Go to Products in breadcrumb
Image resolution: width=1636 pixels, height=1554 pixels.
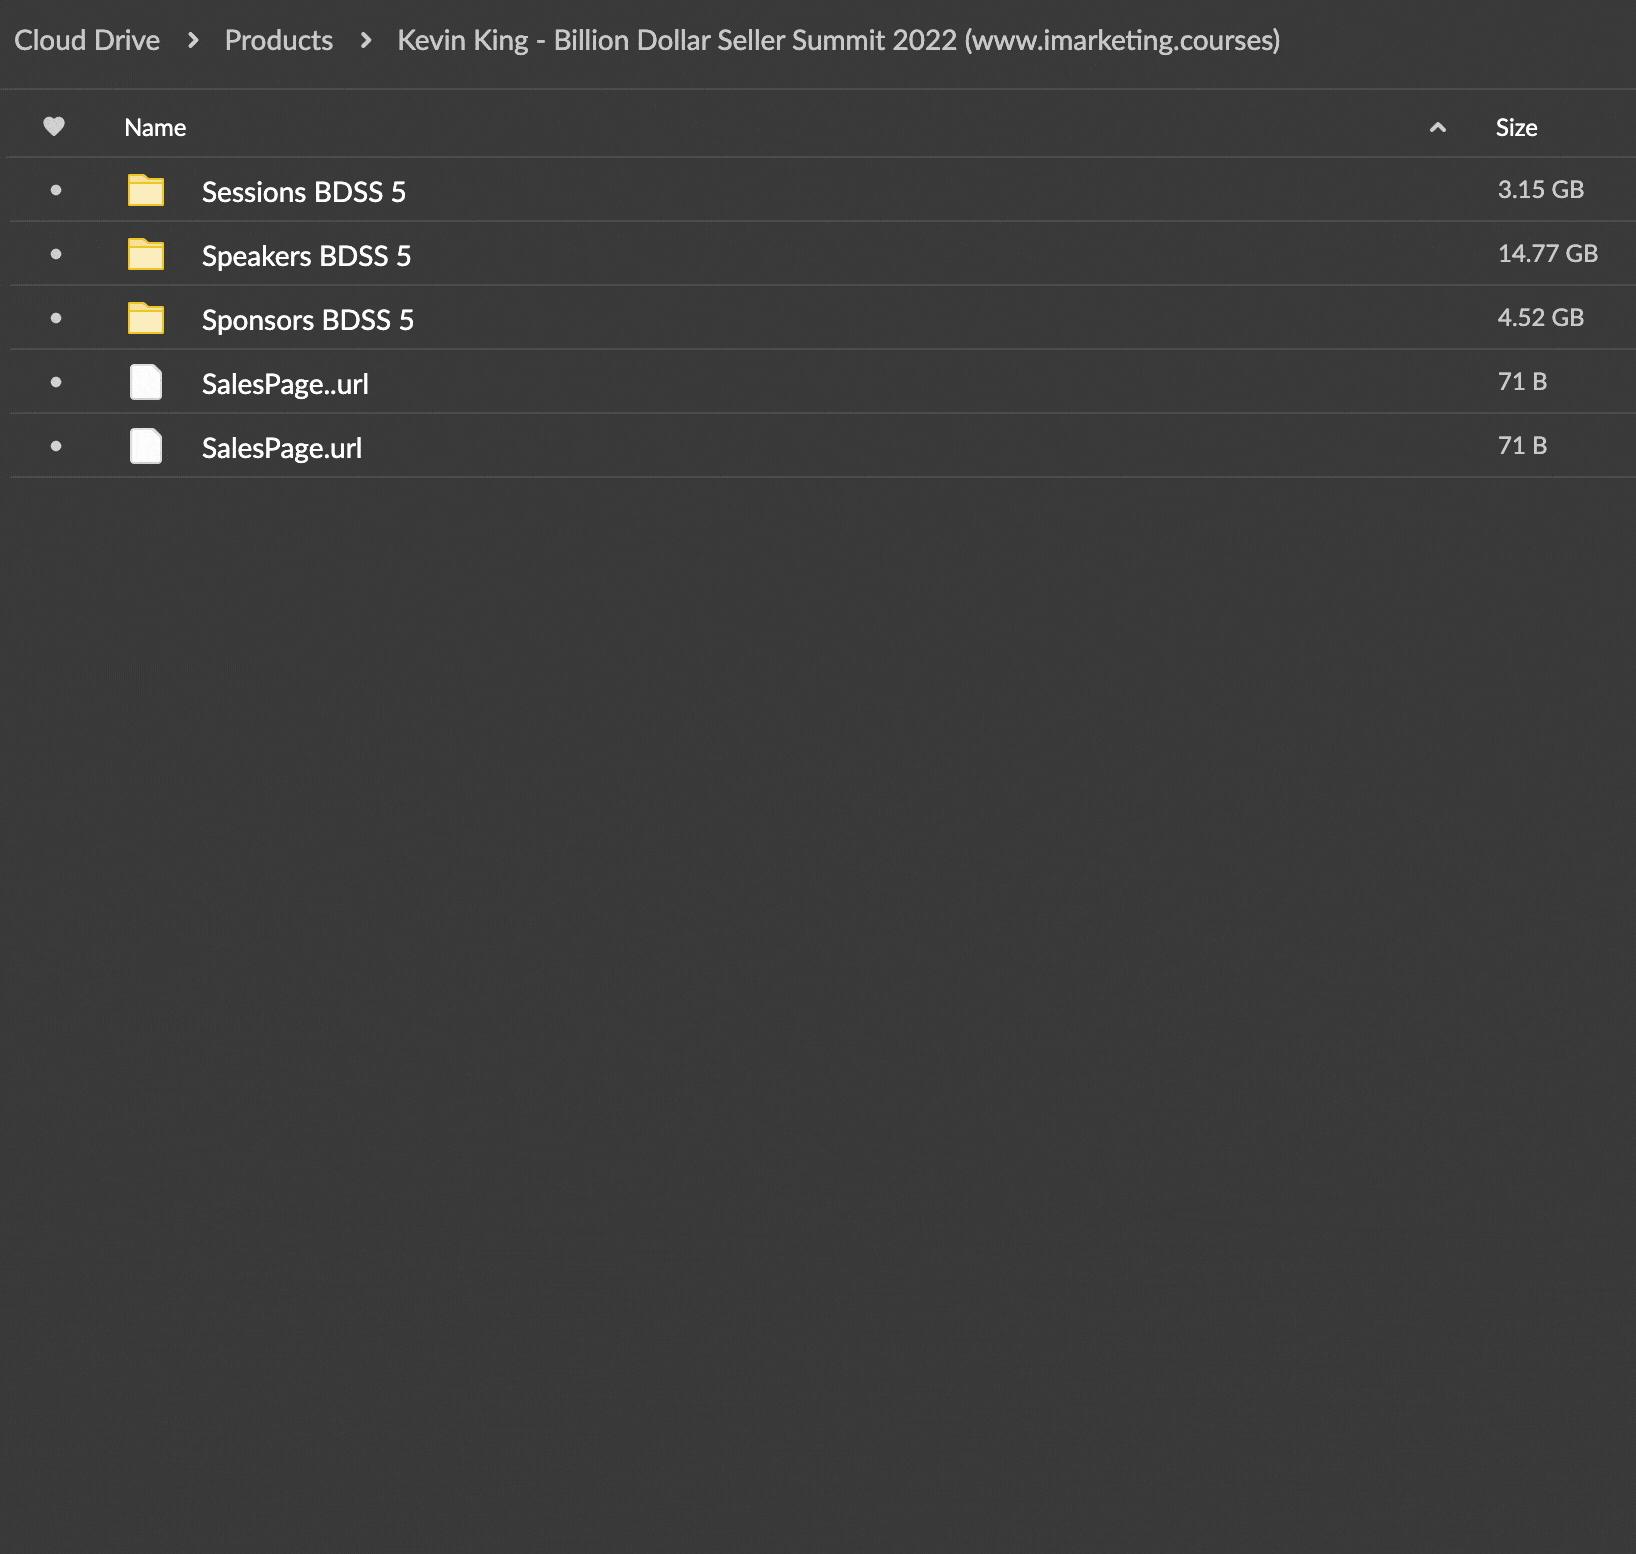(278, 40)
